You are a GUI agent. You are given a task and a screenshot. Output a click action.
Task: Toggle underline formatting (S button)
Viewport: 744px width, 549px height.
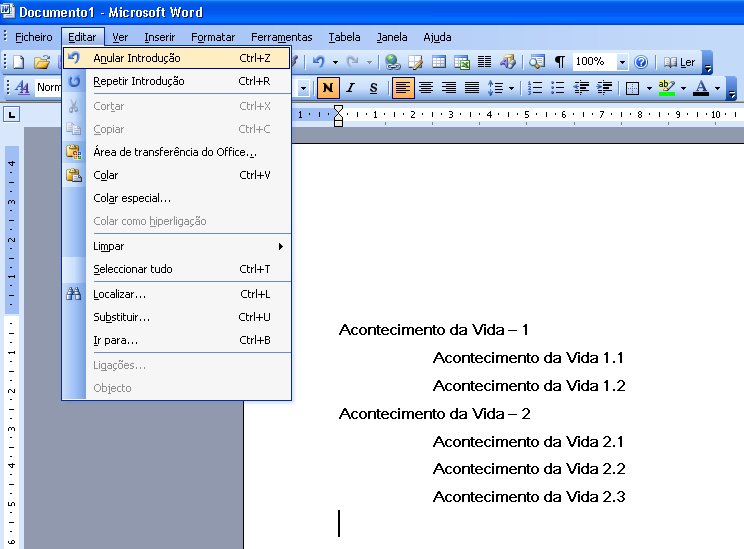[x=374, y=88]
